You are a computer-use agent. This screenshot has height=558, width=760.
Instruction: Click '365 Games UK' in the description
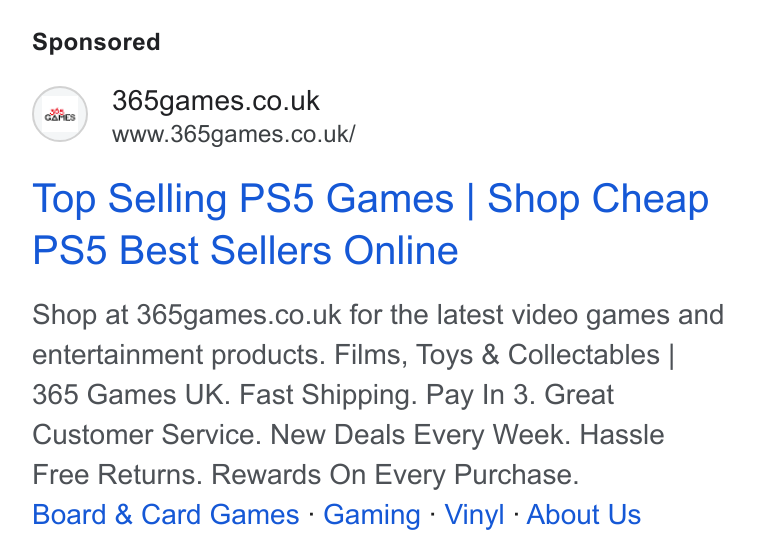point(131,395)
